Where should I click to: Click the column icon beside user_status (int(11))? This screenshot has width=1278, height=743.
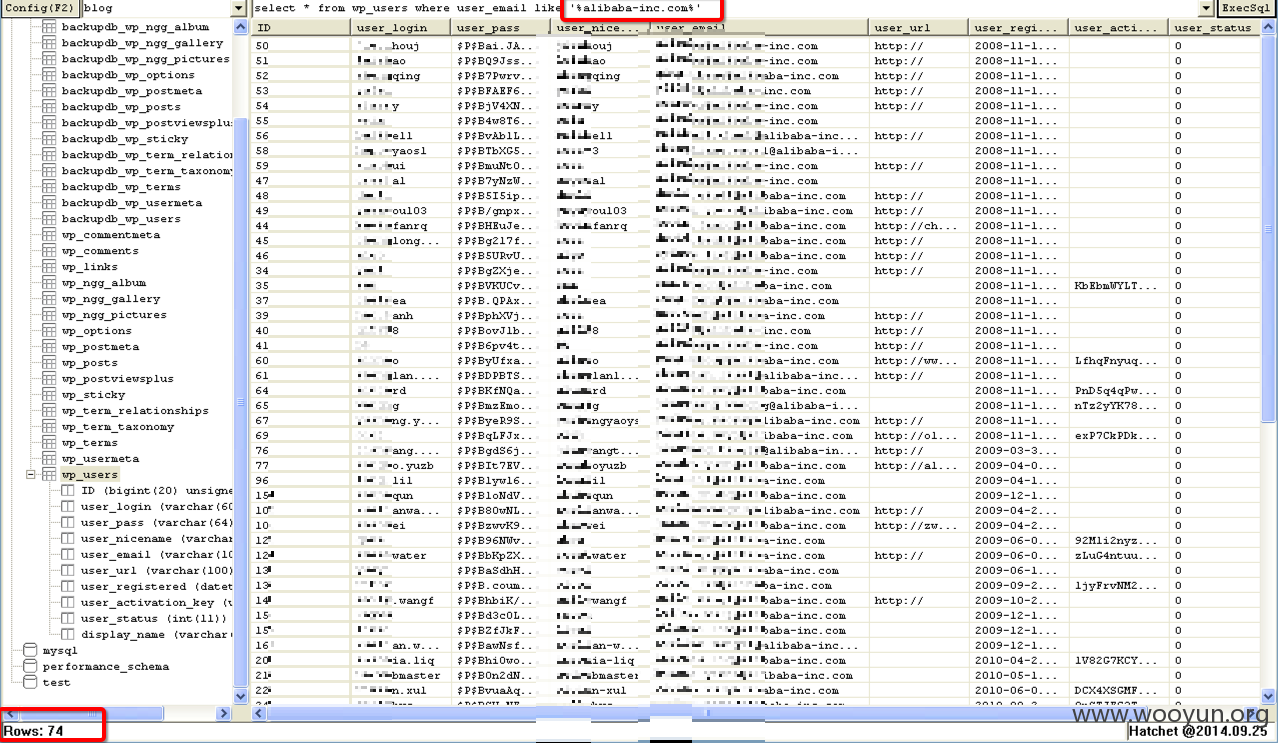point(68,619)
